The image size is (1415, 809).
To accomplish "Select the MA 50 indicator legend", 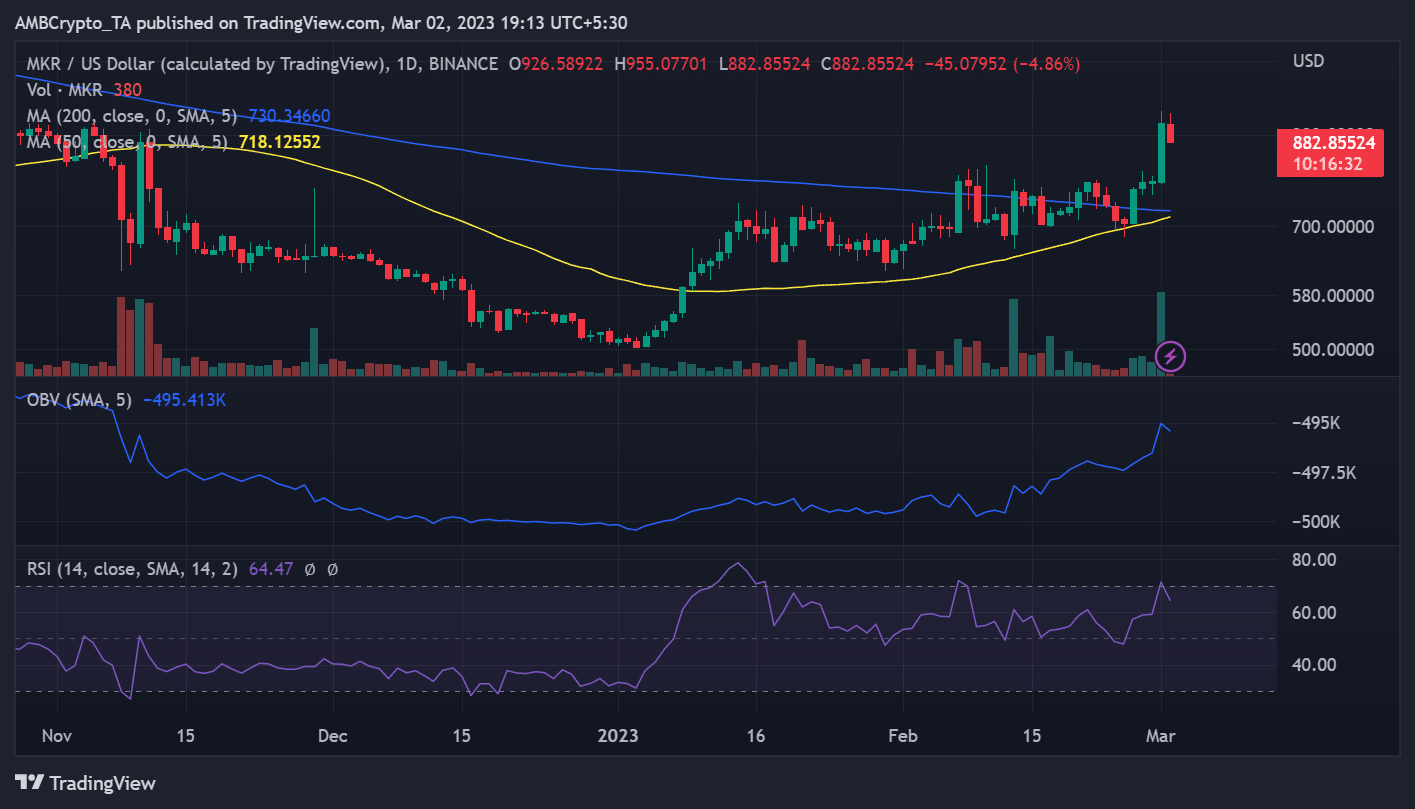I will coord(125,142).
